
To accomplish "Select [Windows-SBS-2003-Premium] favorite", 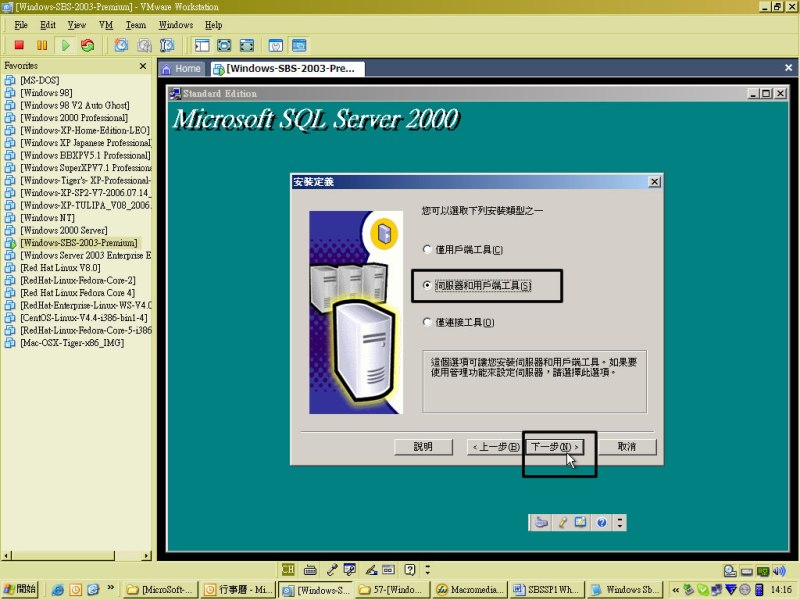I will click(79, 243).
